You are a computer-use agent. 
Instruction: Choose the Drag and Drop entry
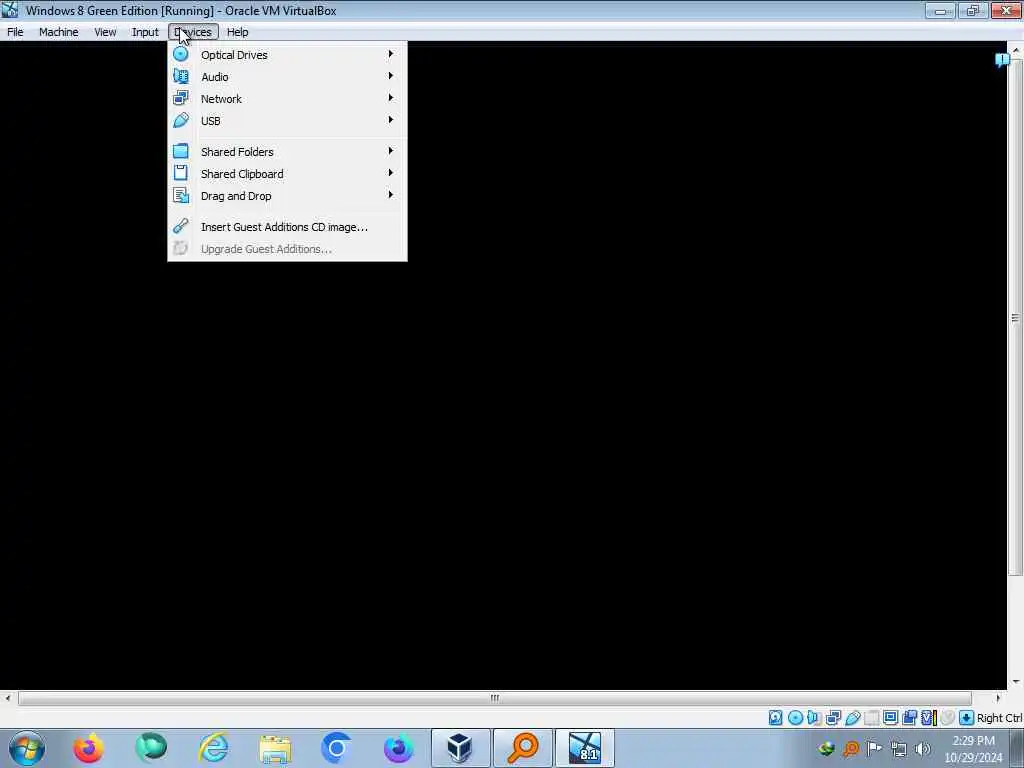coord(287,196)
